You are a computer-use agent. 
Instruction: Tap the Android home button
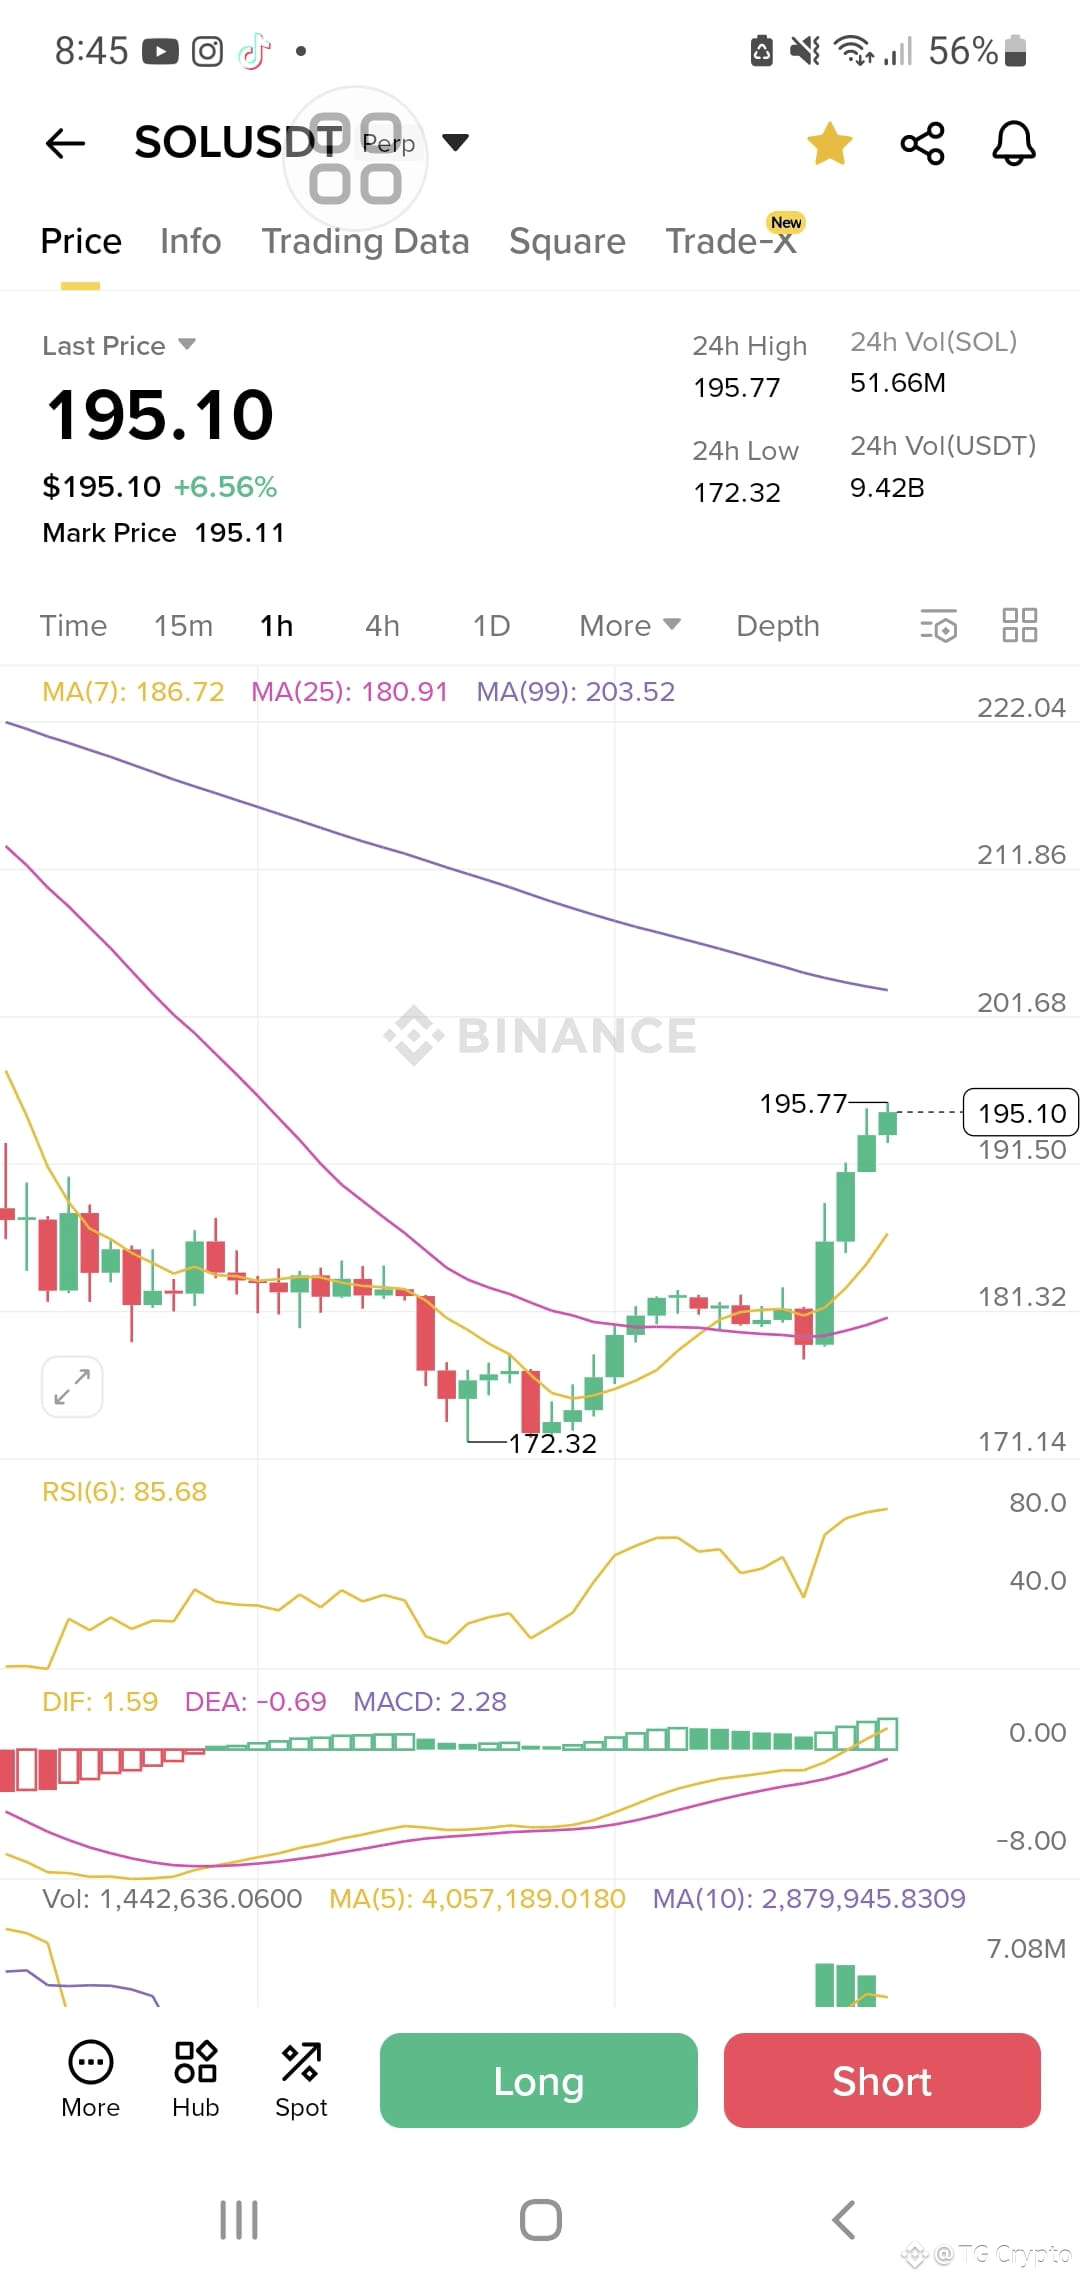pos(540,2220)
